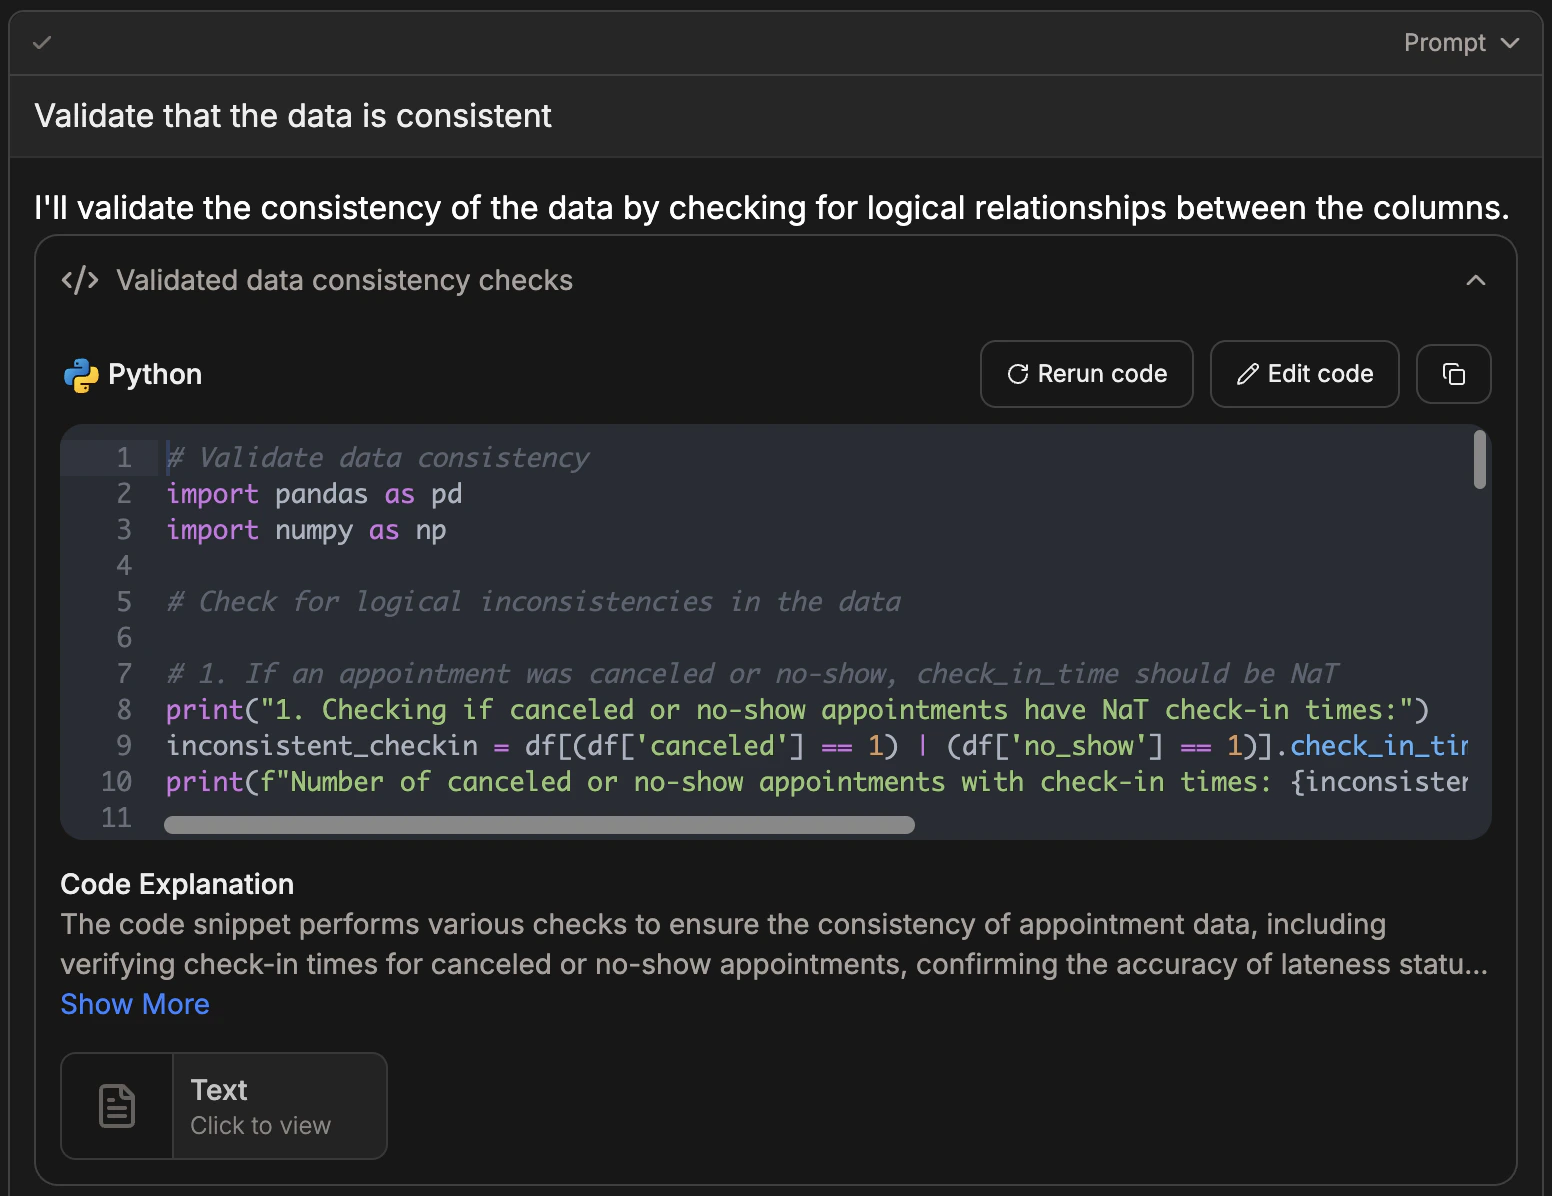
Task: Collapse the Validated data consistency checks section
Action: 1475,281
